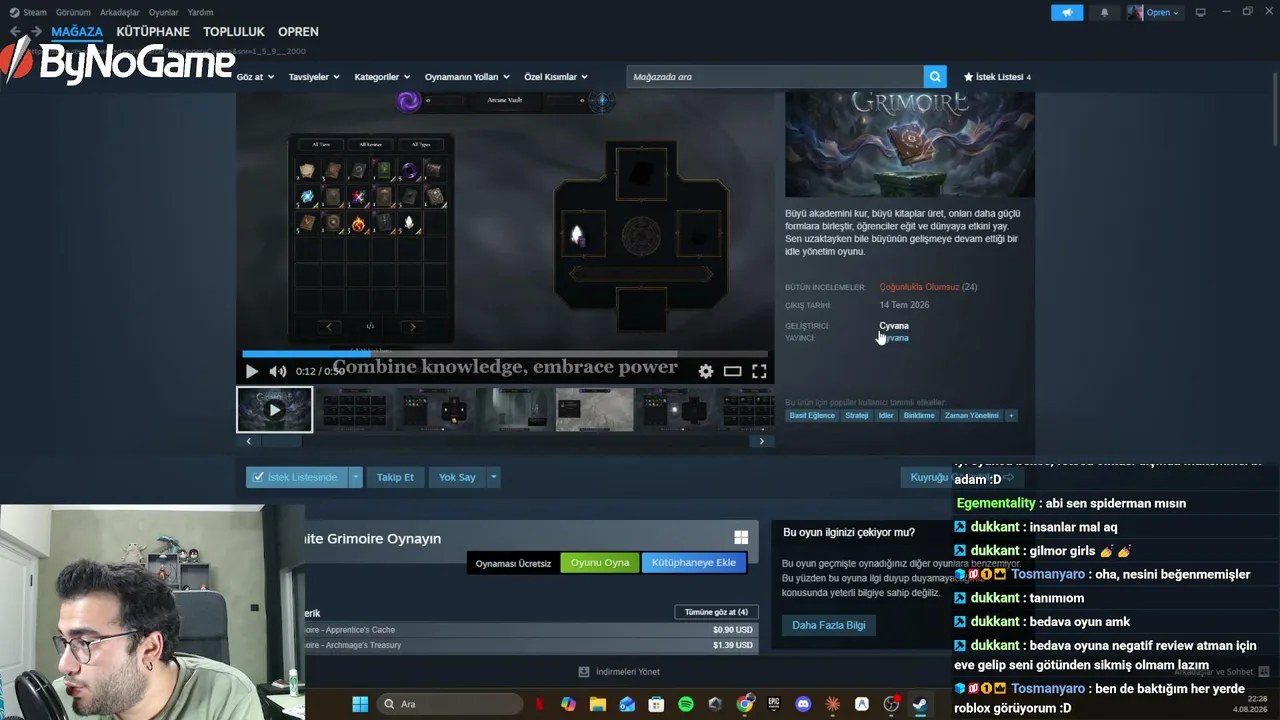
Task: Mute the trailer volume speaker icon
Action: point(277,372)
